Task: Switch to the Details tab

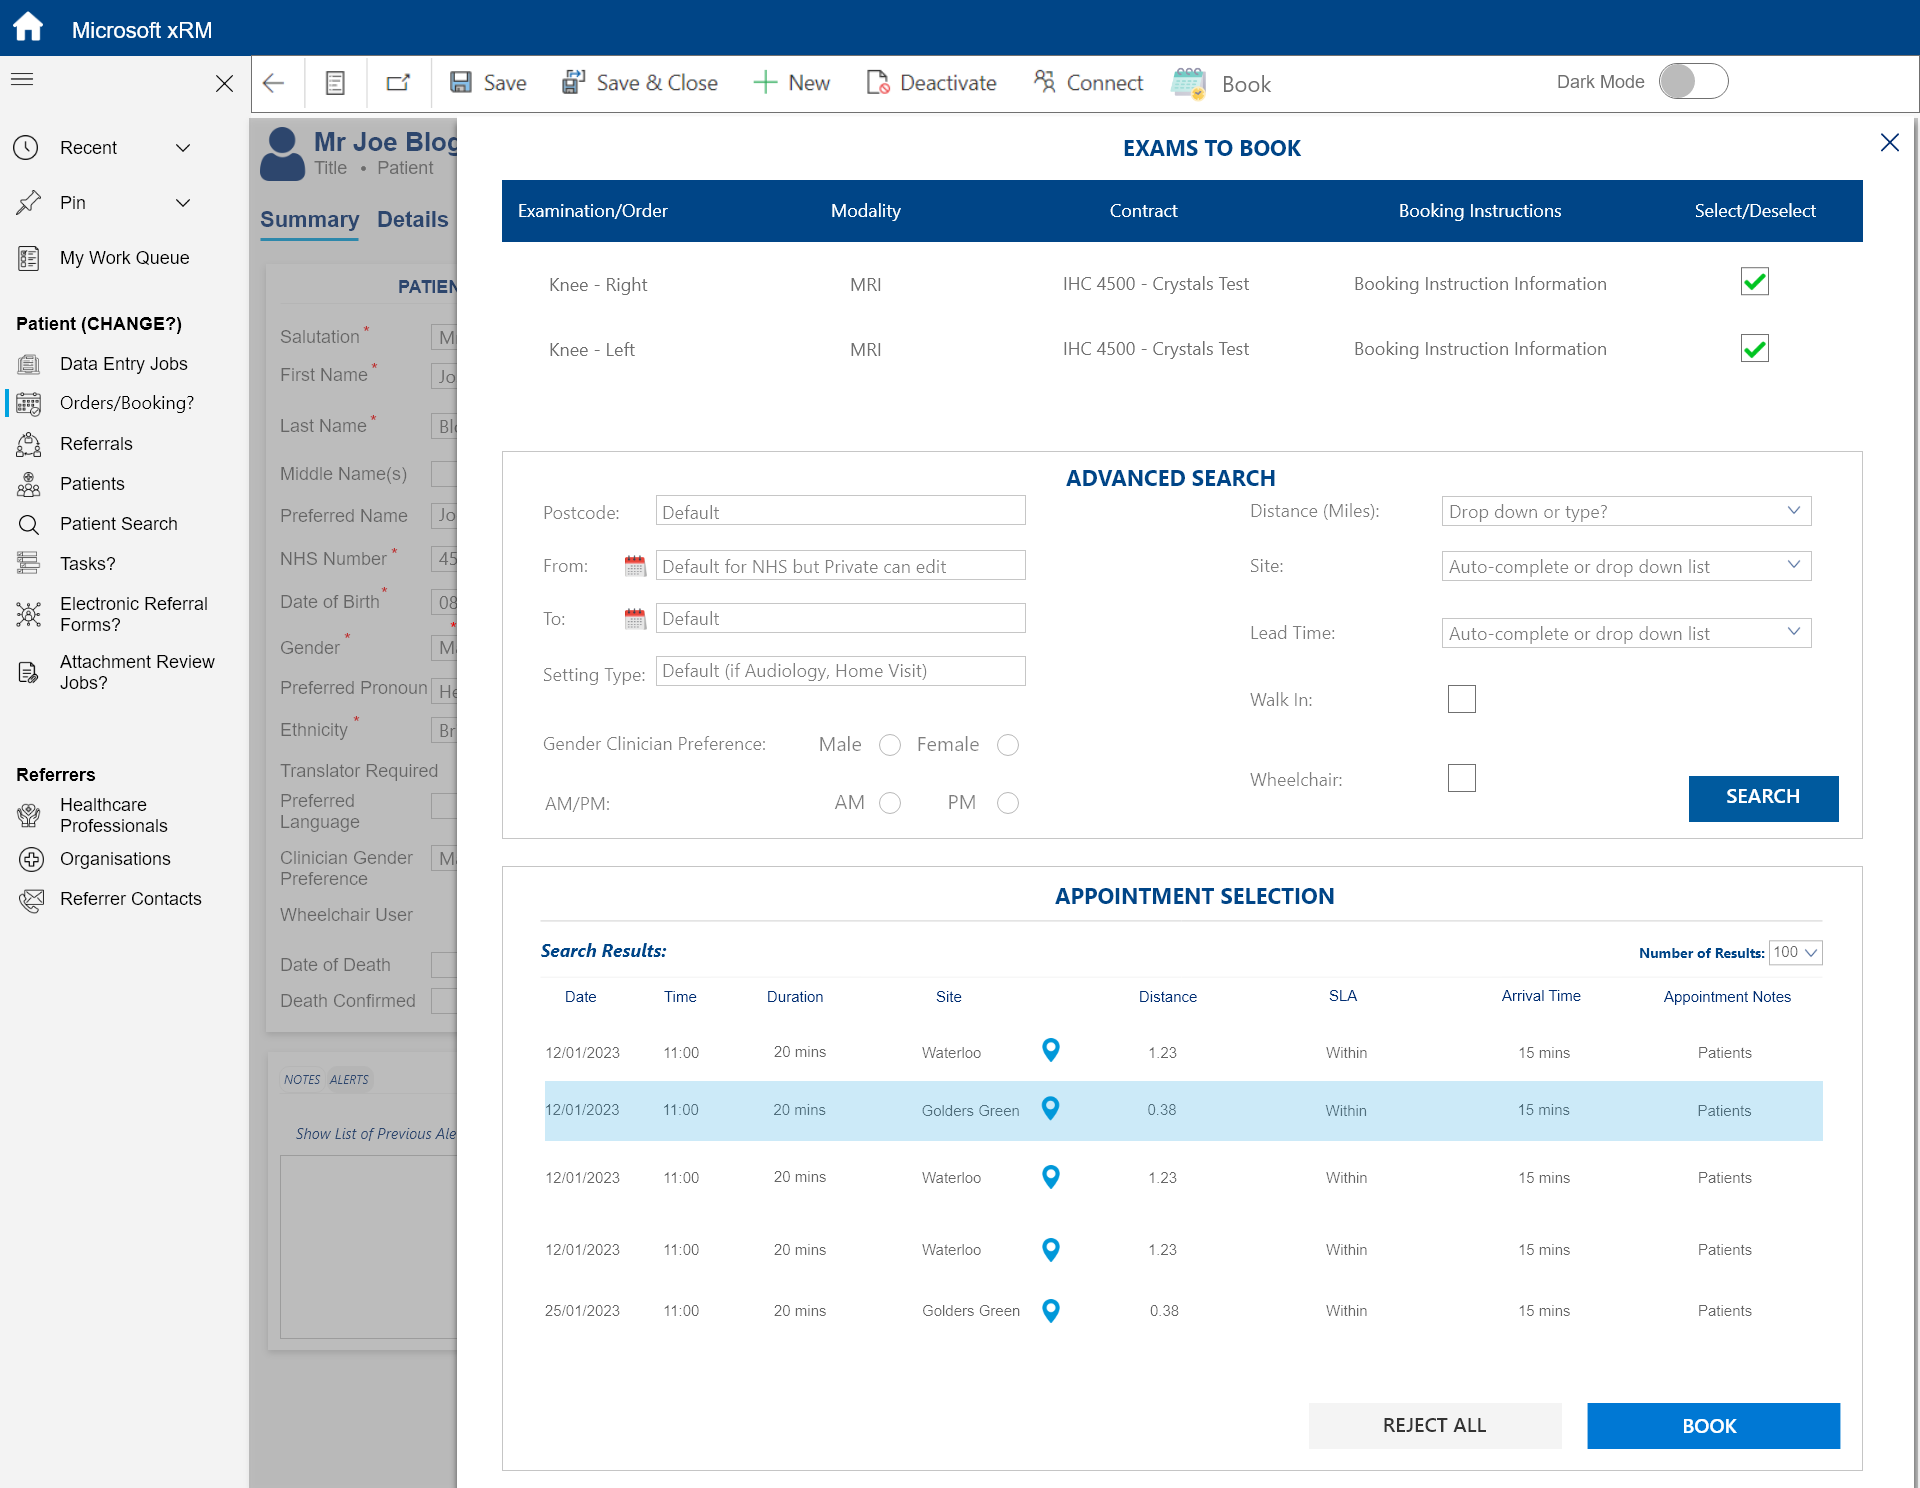Action: (x=412, y=219)
